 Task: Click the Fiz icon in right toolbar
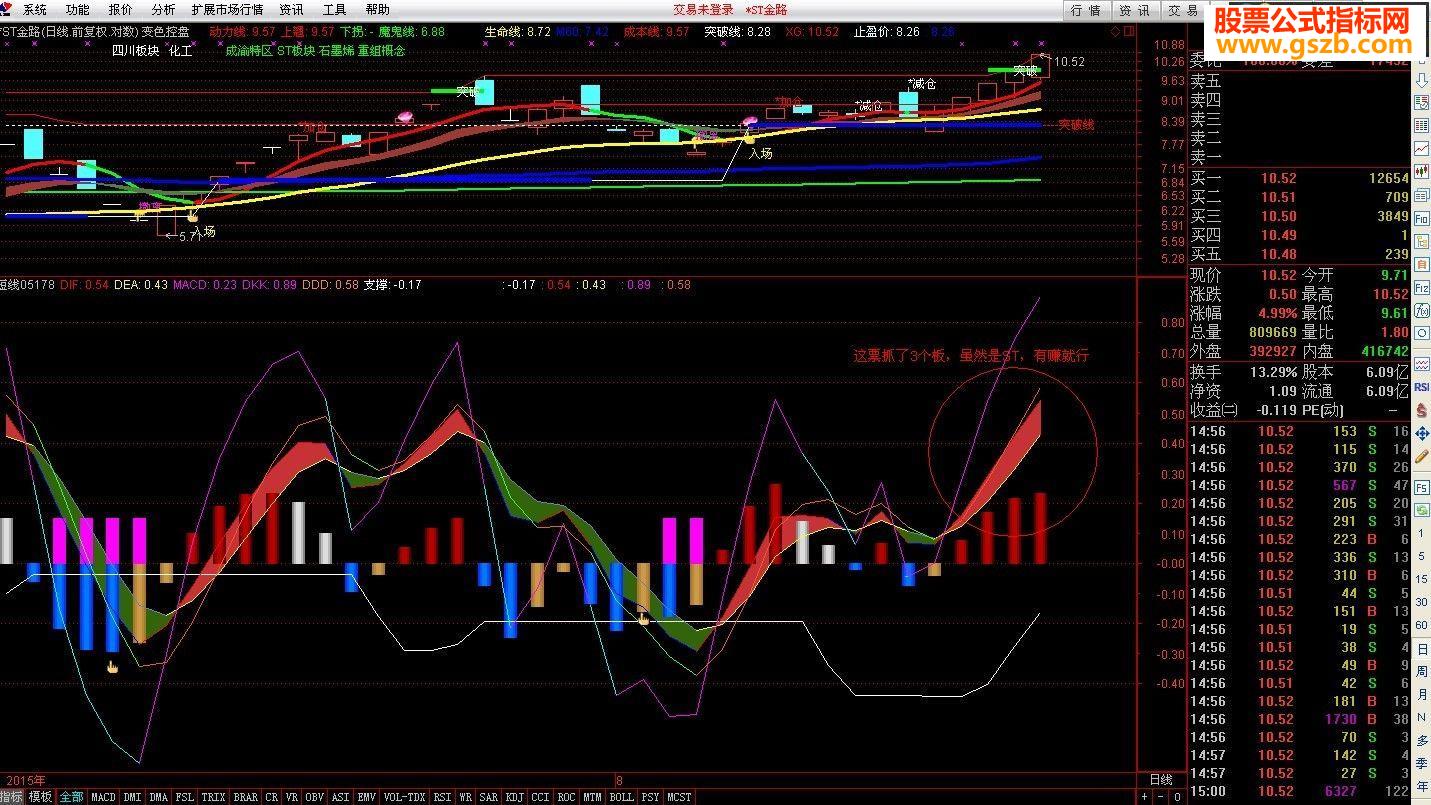tap(1422, 287)
